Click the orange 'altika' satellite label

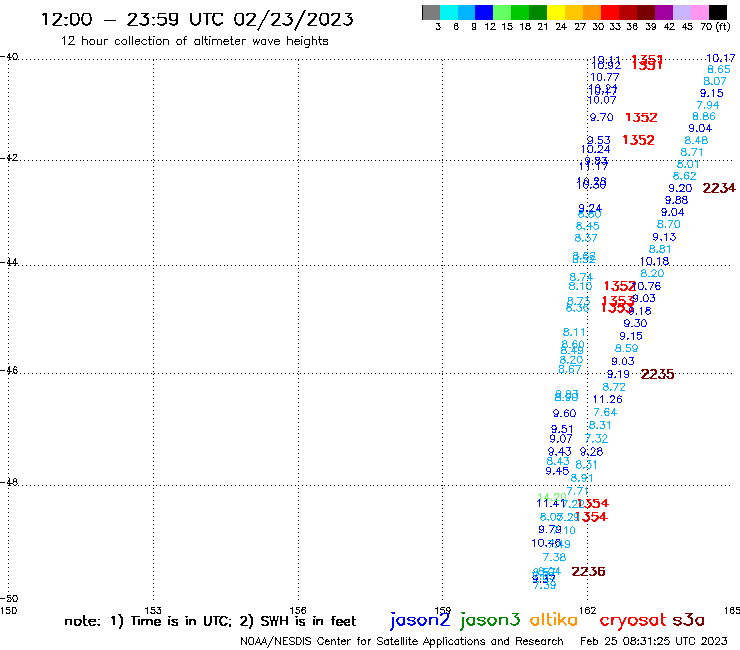[x=554, y=620]
